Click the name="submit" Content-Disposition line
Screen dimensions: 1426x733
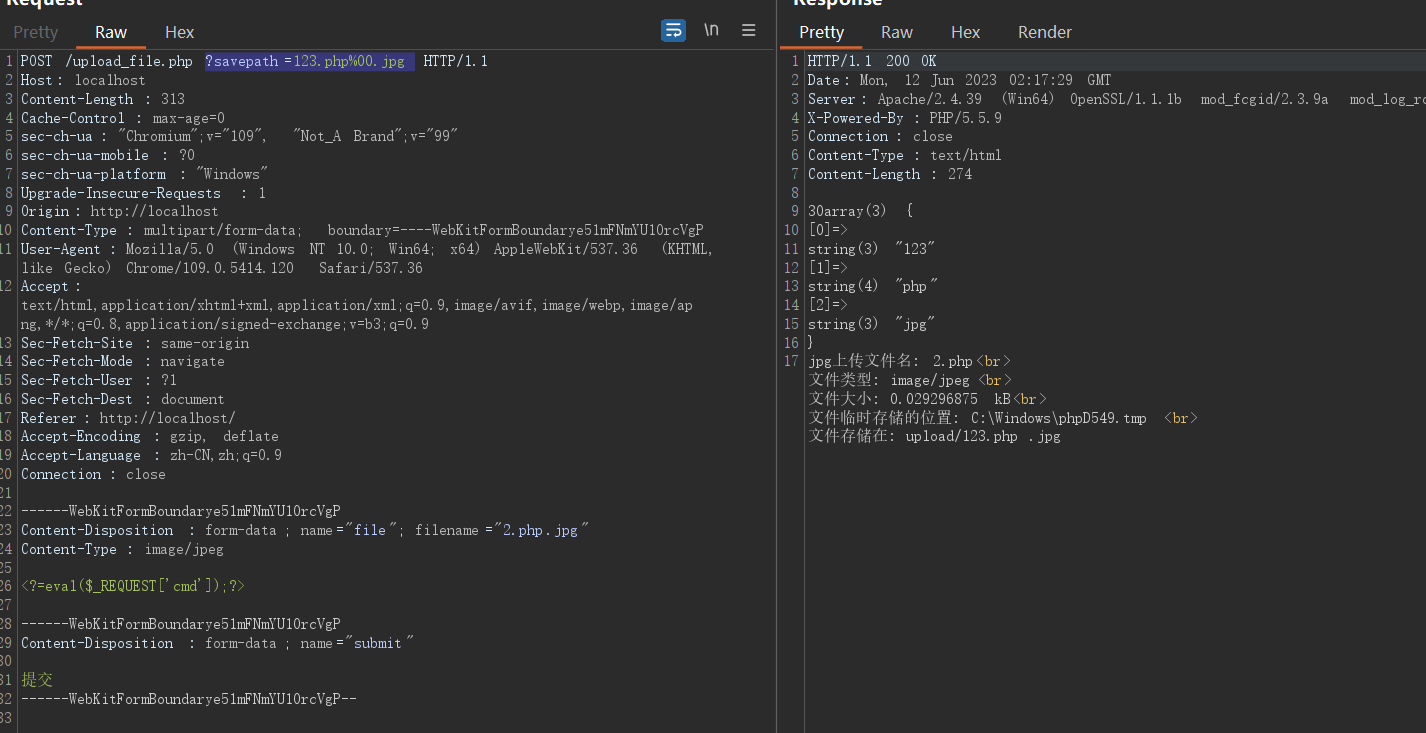click(x=217, y=643)
